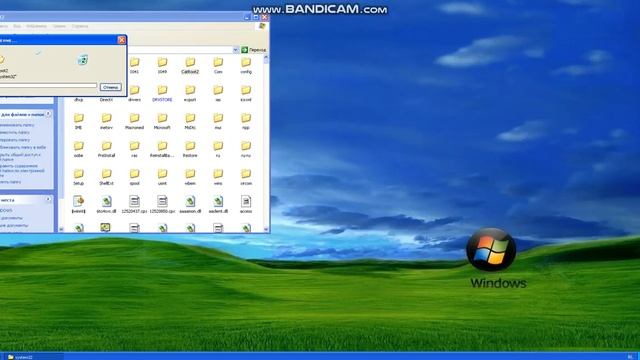Viewport: 640px width, 360px height.
Task: Open the Сервис menu
Action: pos(59,26)
